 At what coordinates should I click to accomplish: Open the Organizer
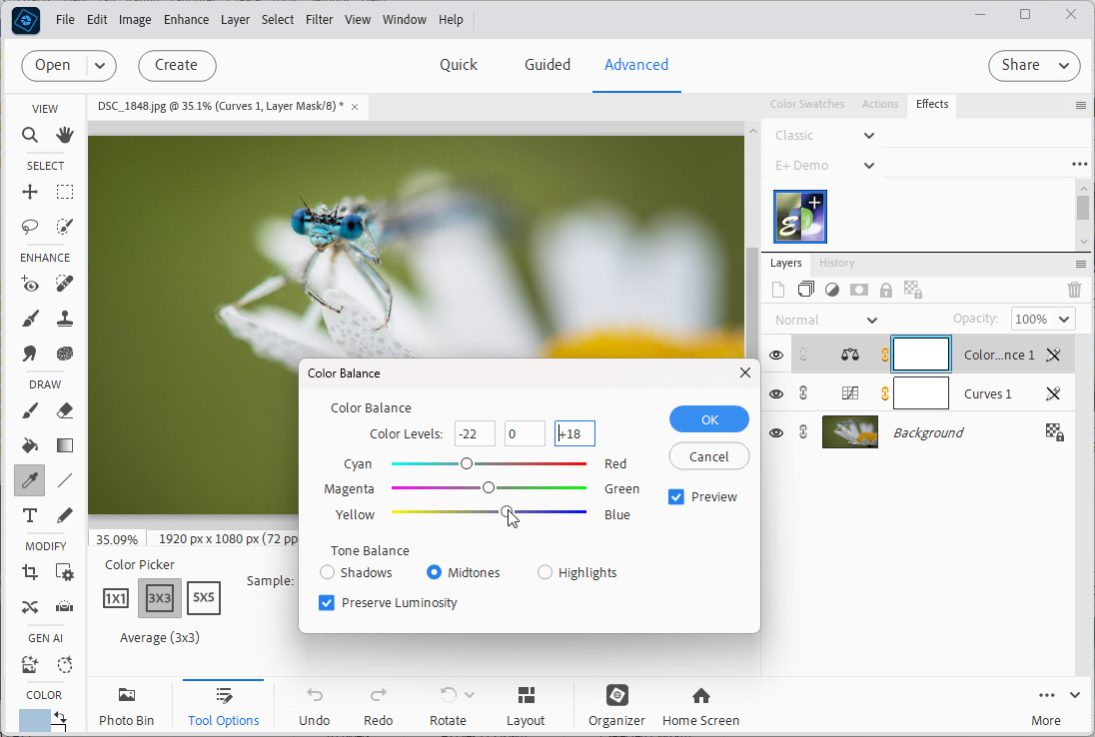(x=617, y=706)
